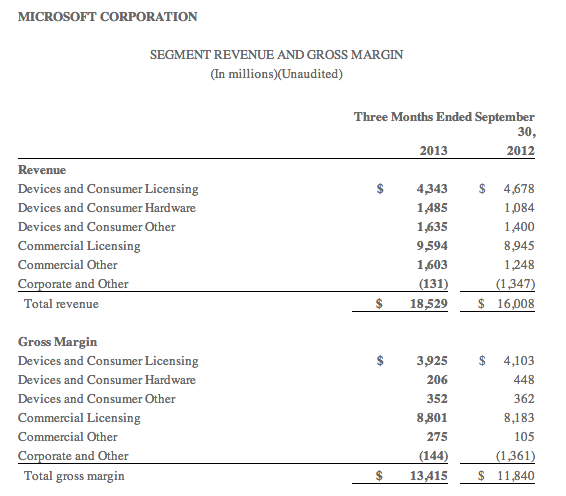Click Devices and Consumer Licensing under Revenue
This screenshot has width=566, height=496.
coord(108,189)
